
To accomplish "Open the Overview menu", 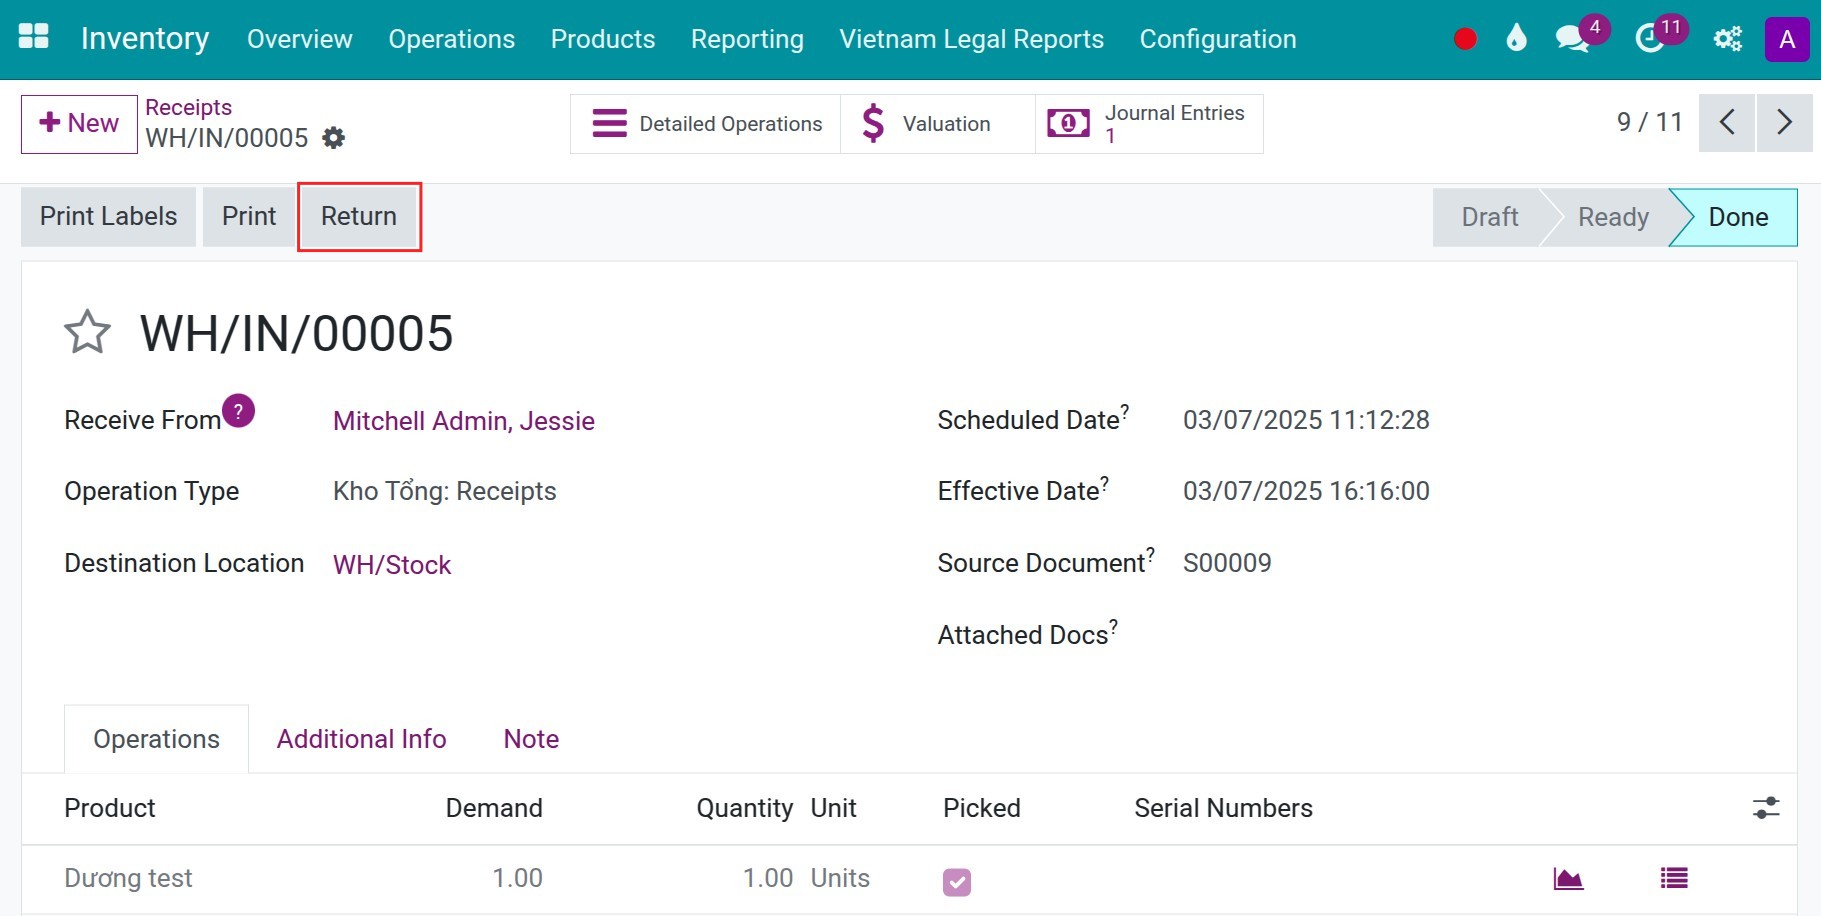I will pyautogui.click(x=300, y=39).
